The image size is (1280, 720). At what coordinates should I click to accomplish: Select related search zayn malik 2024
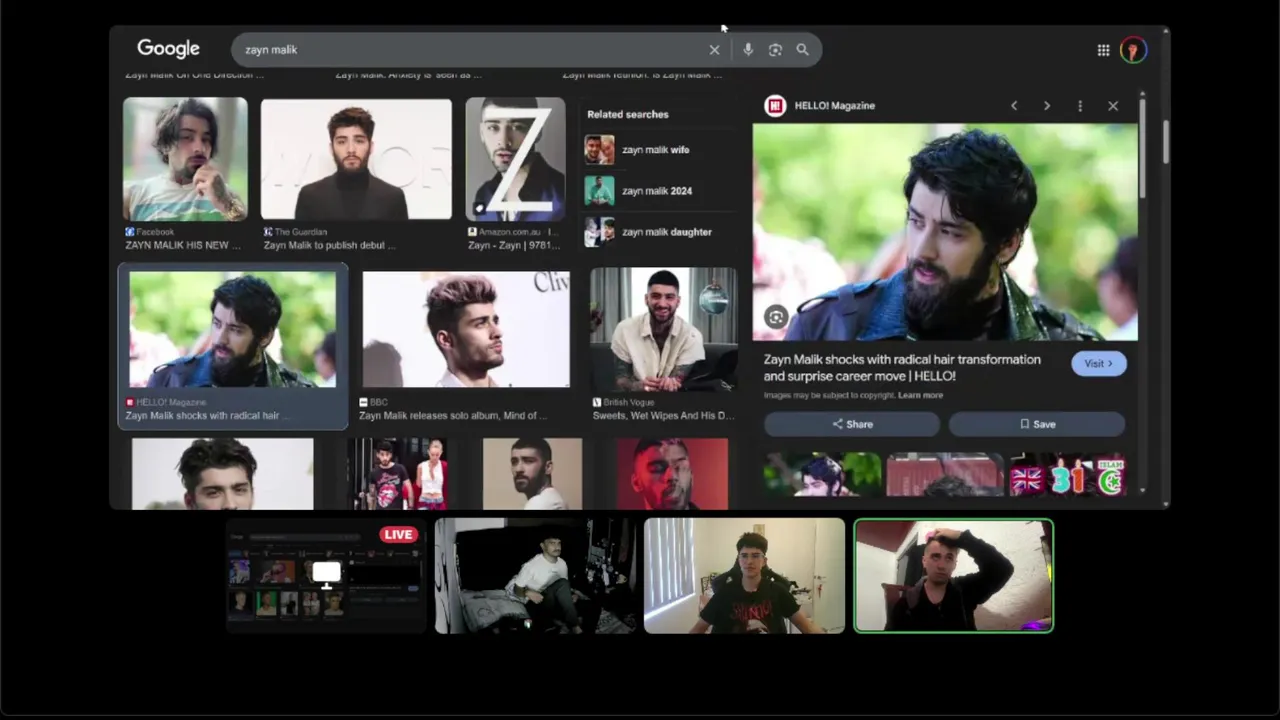(661, 191)
